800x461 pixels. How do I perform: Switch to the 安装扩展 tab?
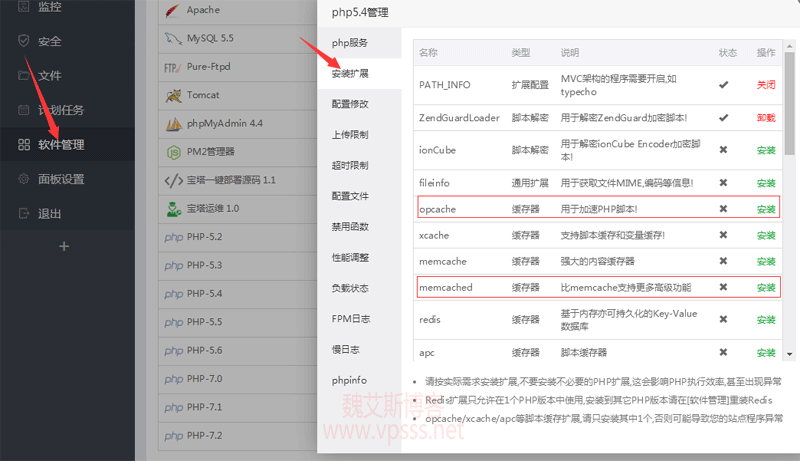pyautogui.click(x=350, y=74)
